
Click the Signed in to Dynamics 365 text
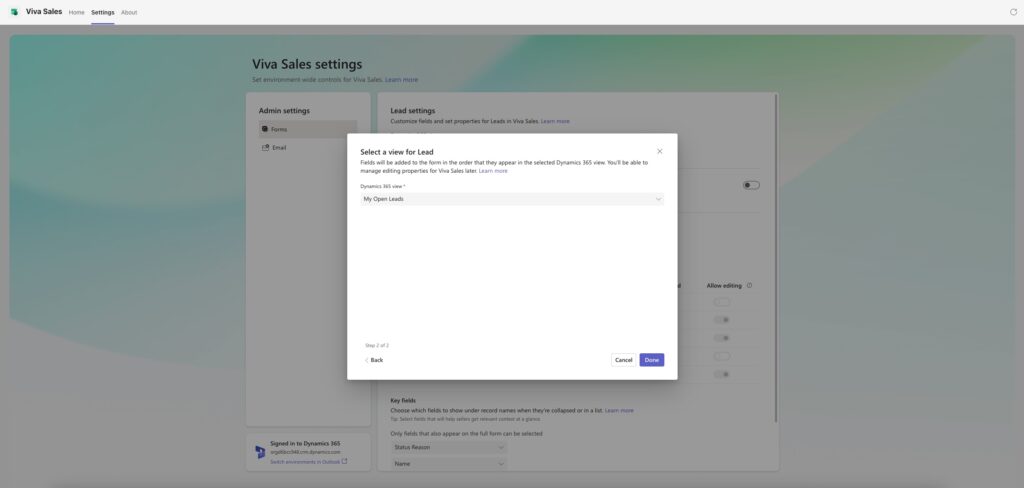(305, 443)
